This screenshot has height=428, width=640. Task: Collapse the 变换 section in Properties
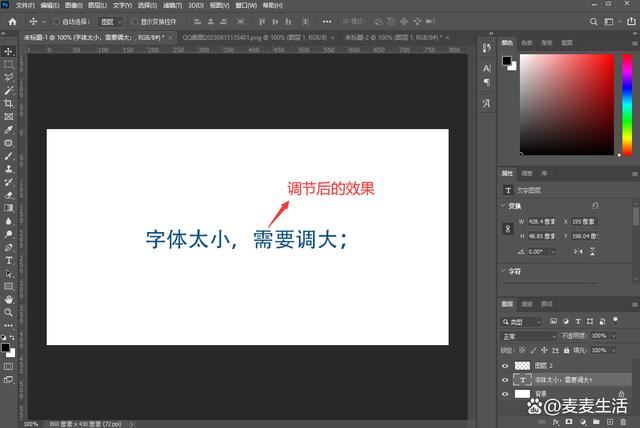505,206
